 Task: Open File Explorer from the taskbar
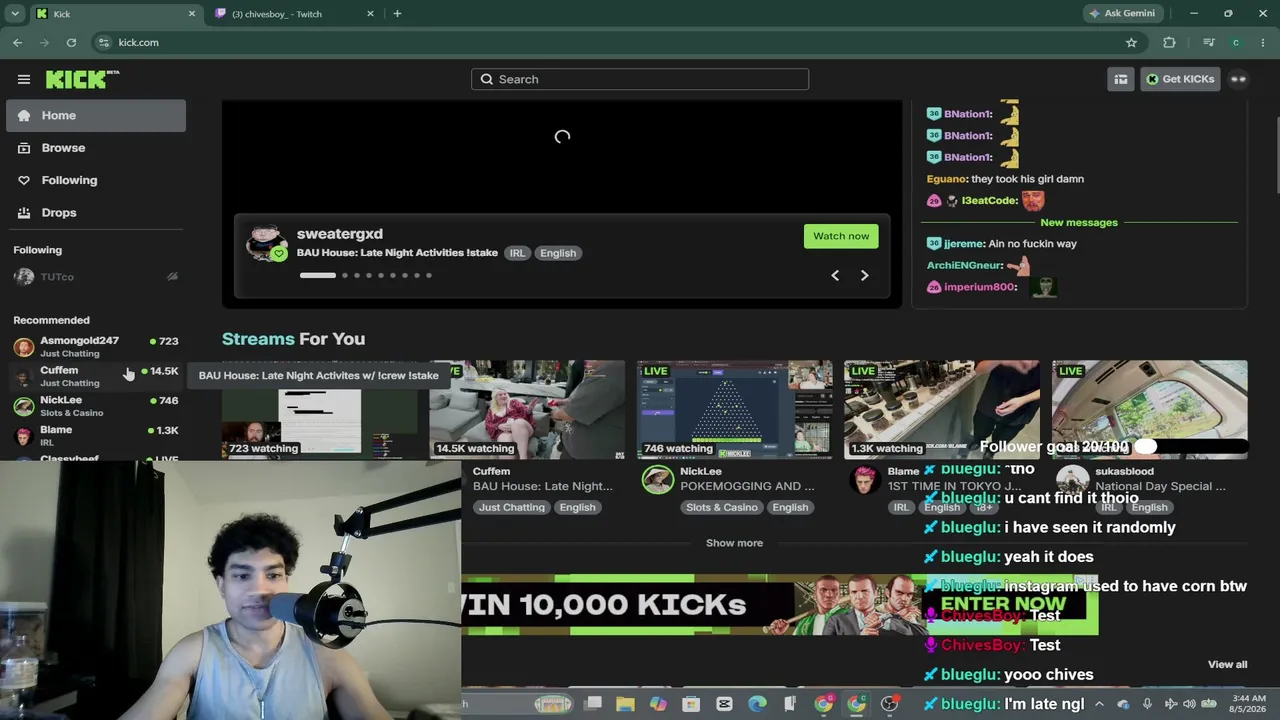(x=625, y=704)
